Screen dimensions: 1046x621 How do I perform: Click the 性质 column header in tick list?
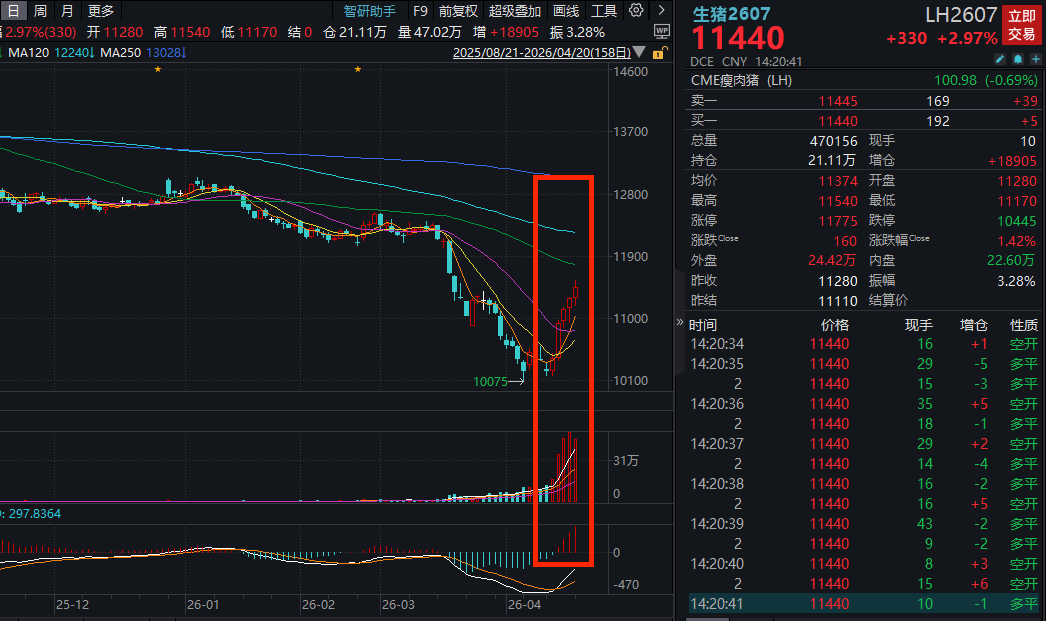(1023, 326)
